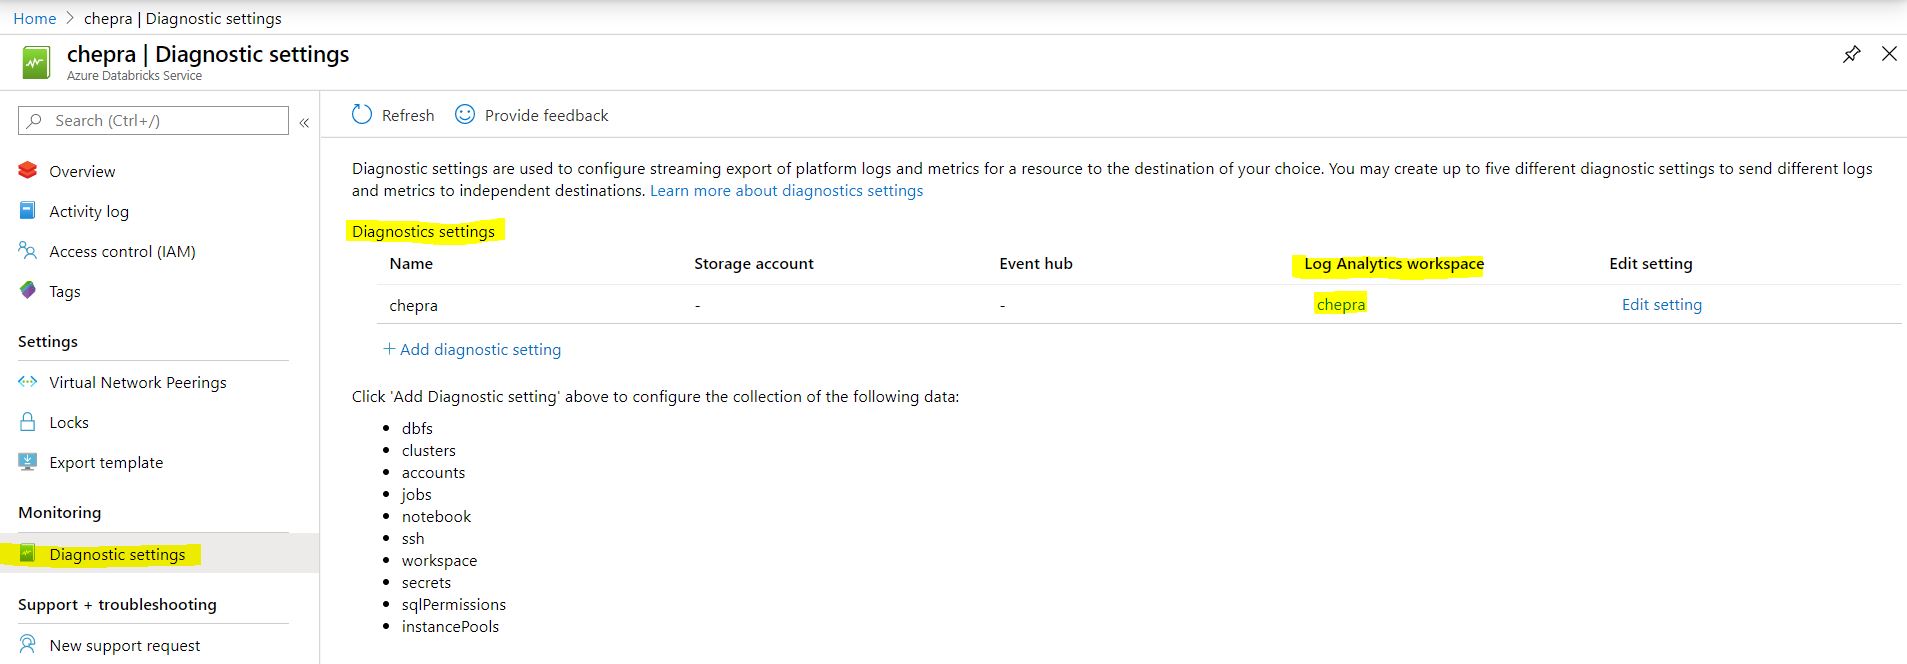Click the Locks padlock icon
The width and height of the screenshot is (1907, 664).
click(28, 422)
